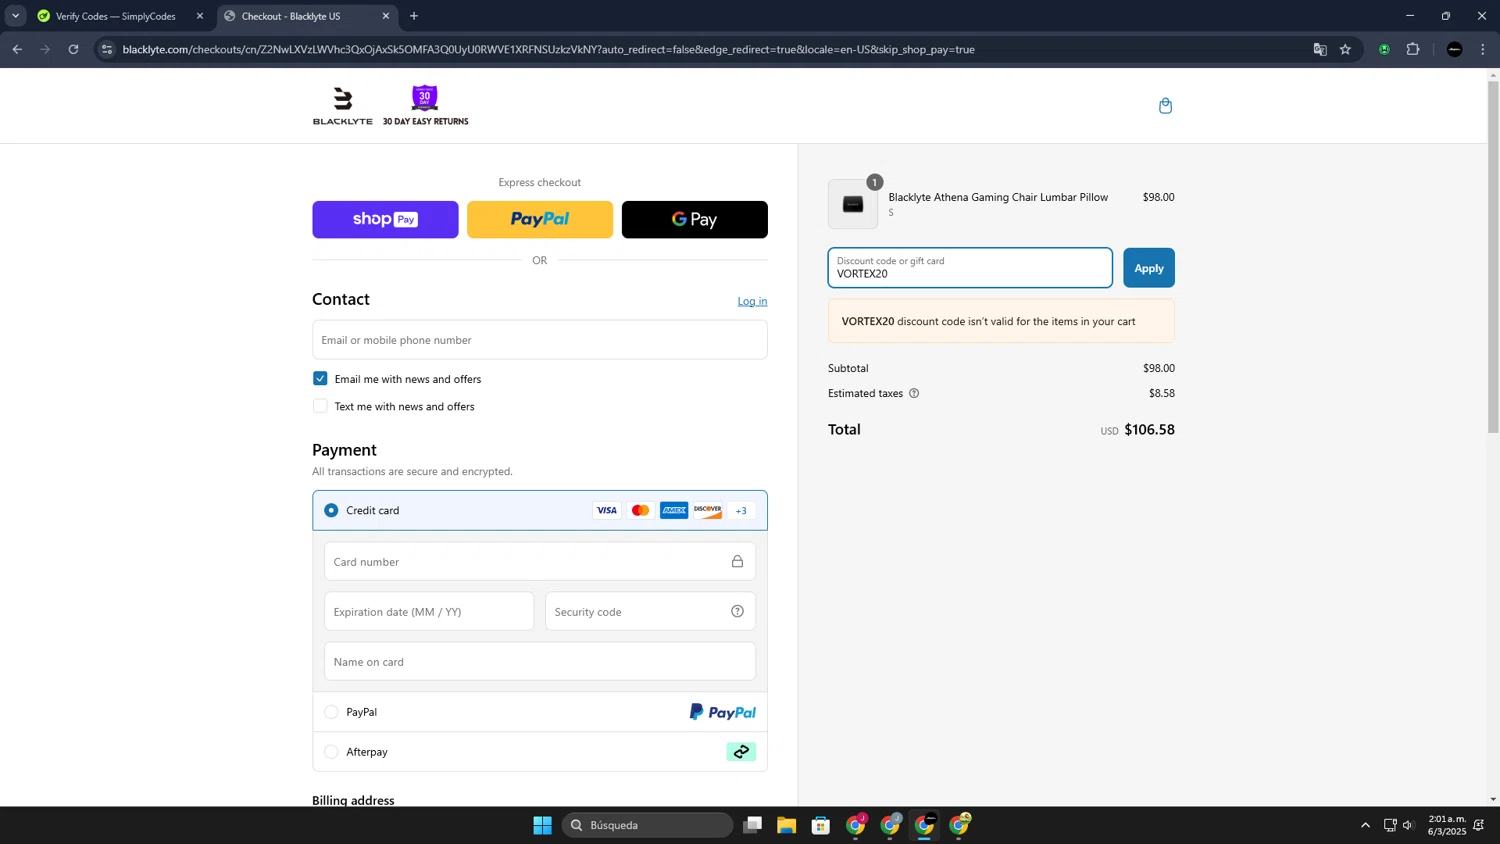Reload the page with browser refresh
The height and width of the screenshot is (844, 1500).
(73, 49)
